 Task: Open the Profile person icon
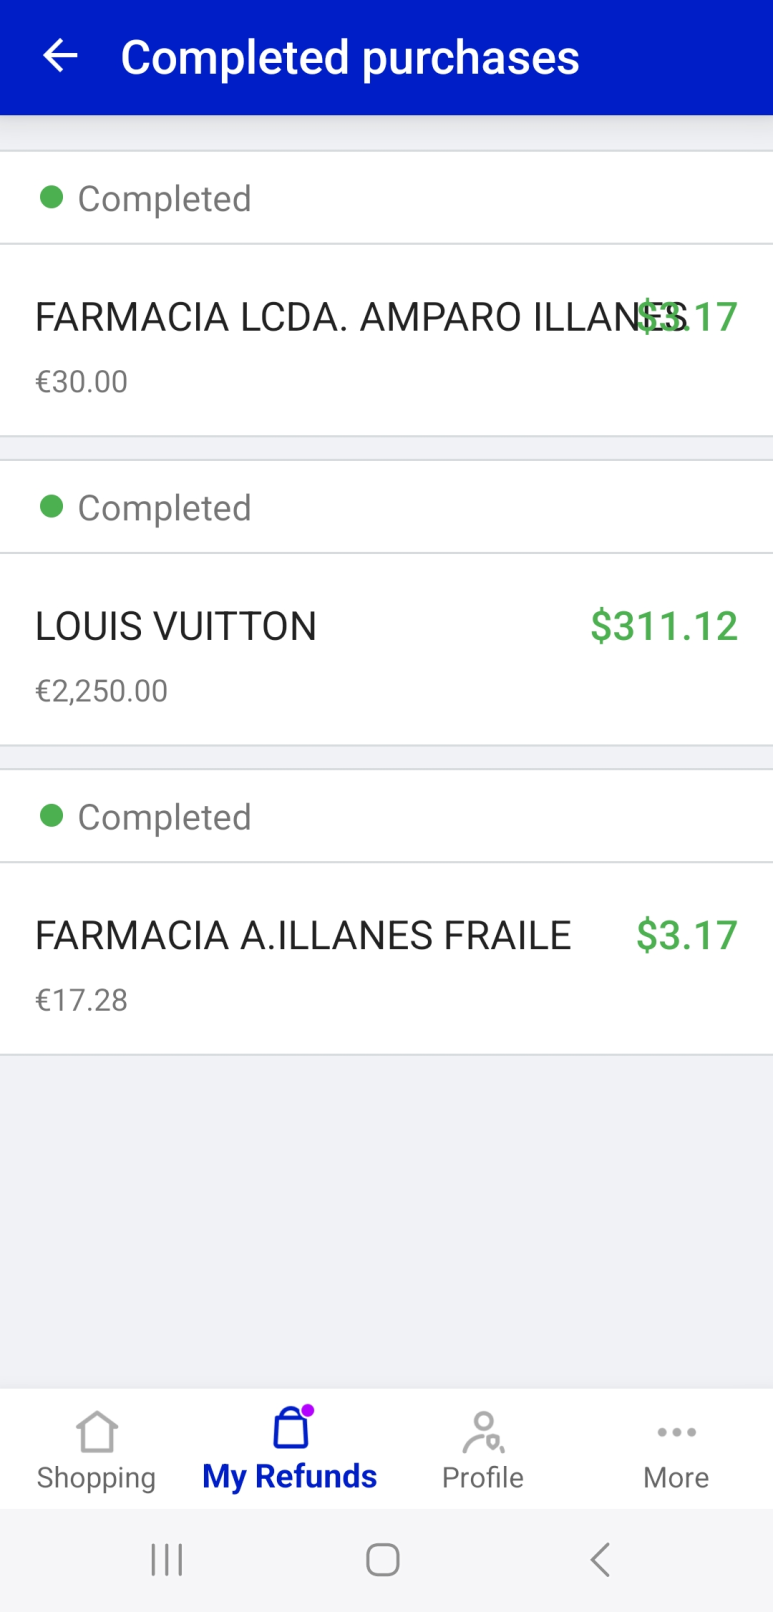pyautogui.click(x=483, y=1431)
